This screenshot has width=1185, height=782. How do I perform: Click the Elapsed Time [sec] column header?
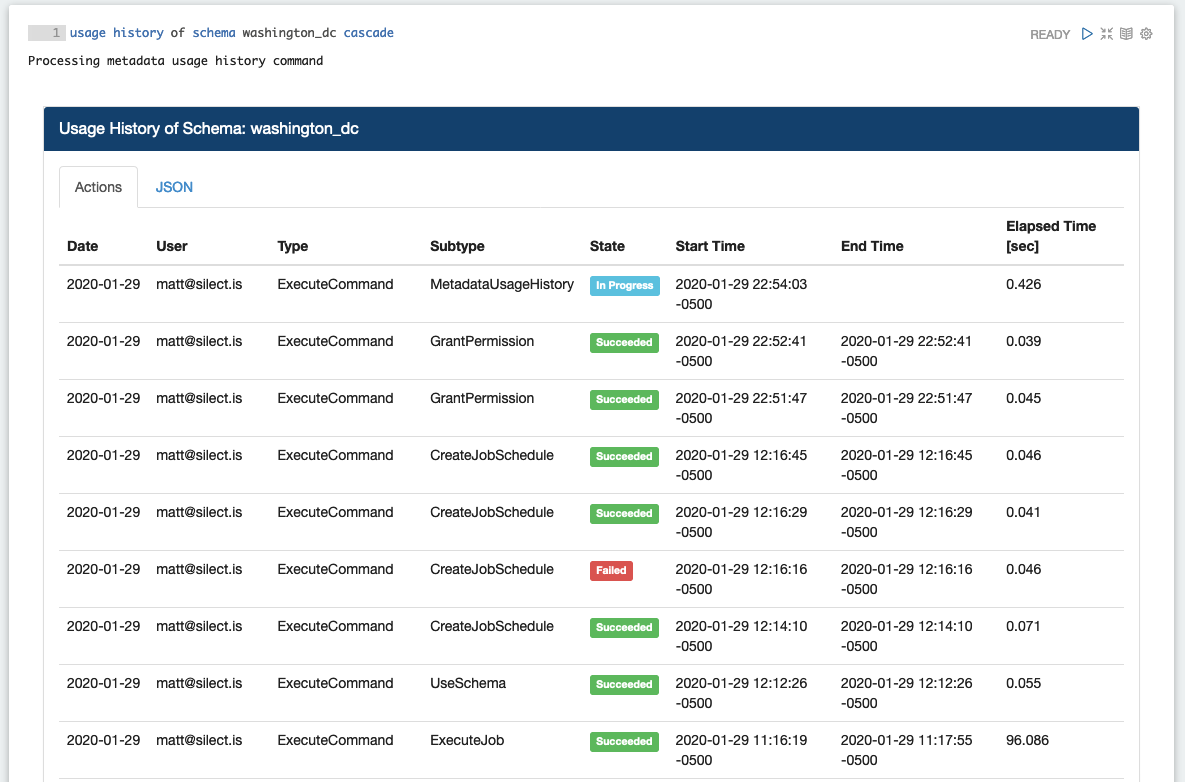click(1050, 236)
